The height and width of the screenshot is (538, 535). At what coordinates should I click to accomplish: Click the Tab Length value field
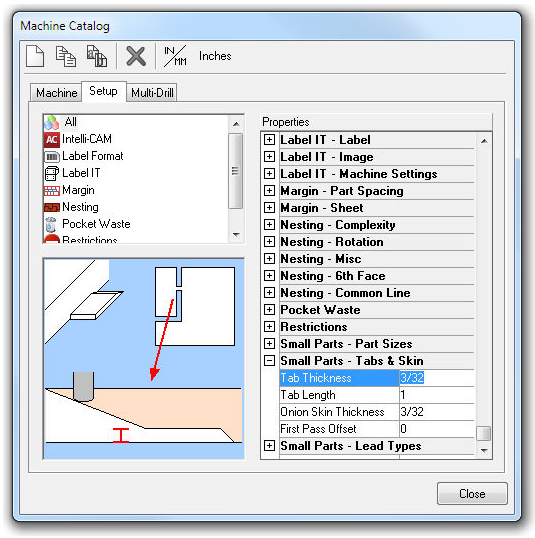(437, 395)
